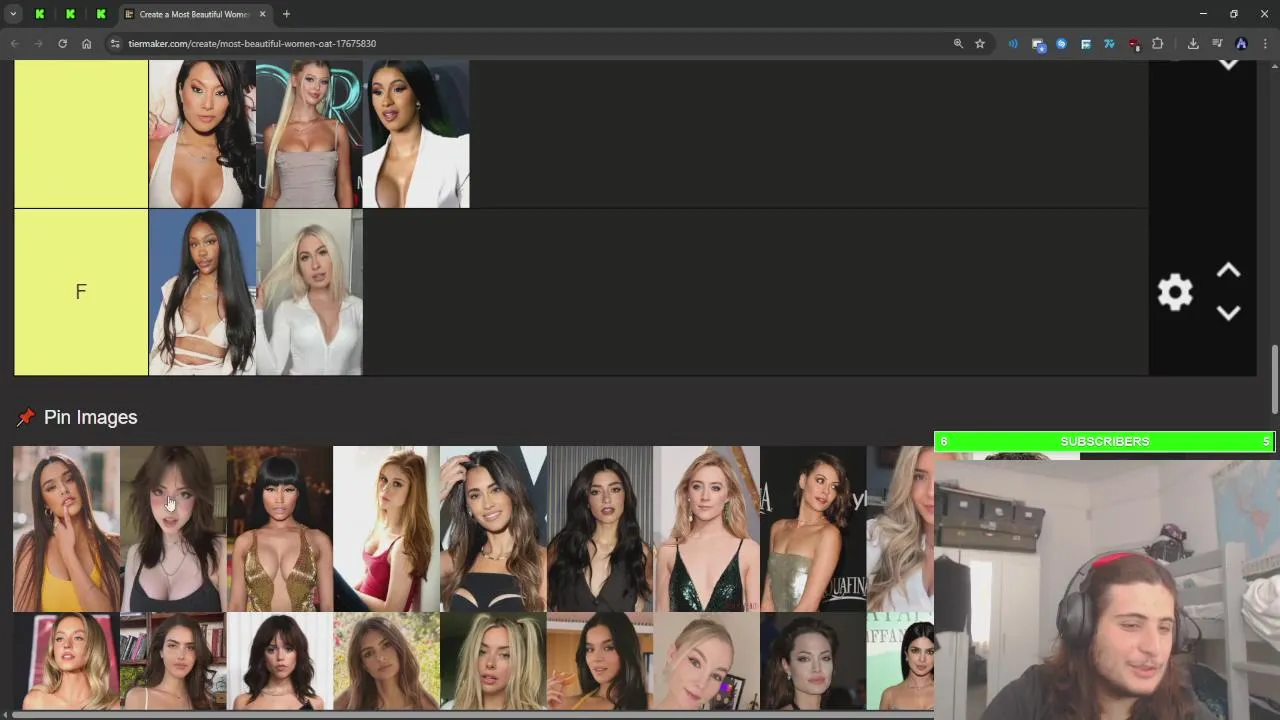Viewport: 1280px width, 720px height.
Task: Open the Extensions puzzle-piece menu
Action: coord(1158,44)
